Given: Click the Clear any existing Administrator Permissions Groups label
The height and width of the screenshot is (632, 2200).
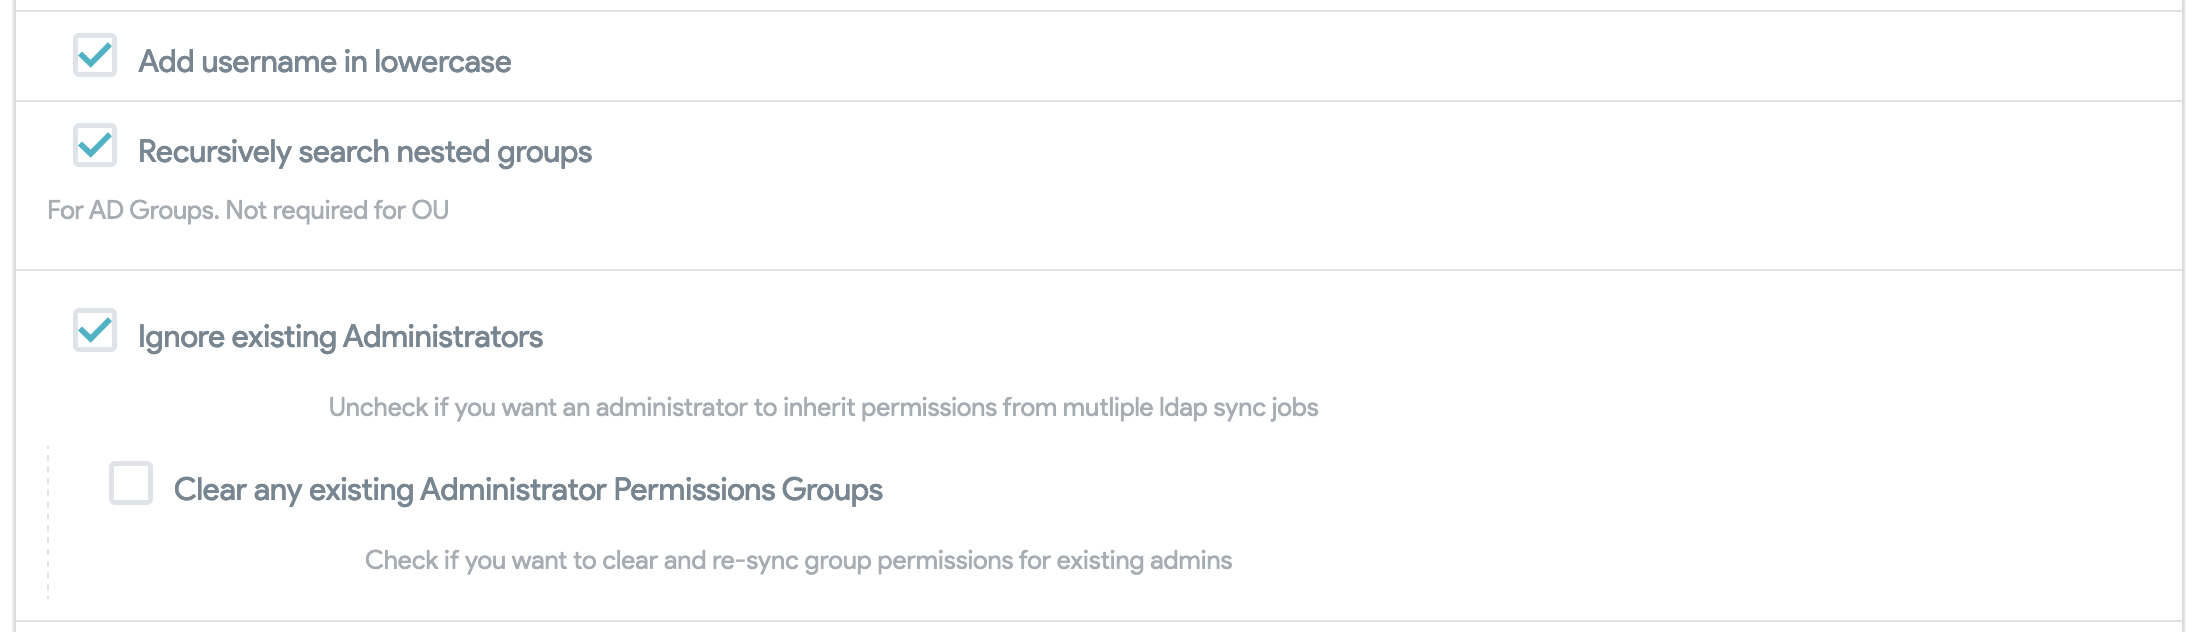Looking at the screenshot, I should (528, 490).
